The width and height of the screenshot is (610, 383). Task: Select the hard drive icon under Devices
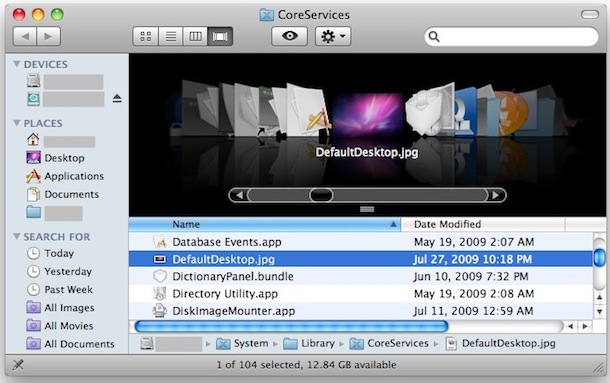point(33,81)
